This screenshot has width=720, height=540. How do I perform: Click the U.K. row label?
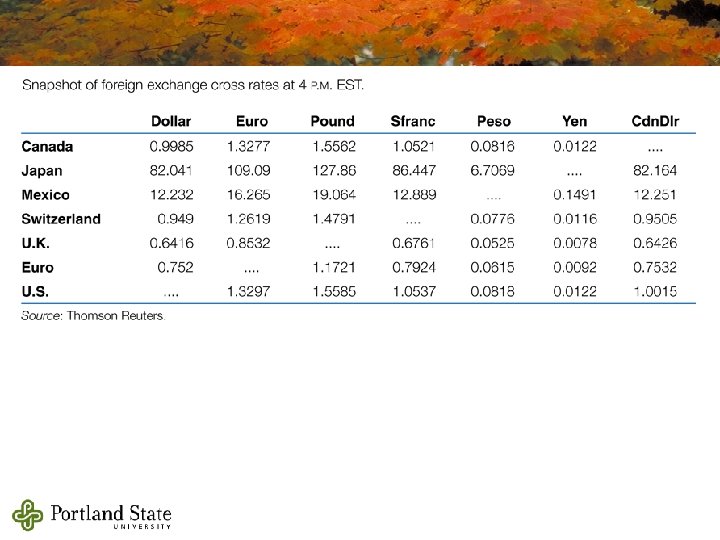click(36, 243)
